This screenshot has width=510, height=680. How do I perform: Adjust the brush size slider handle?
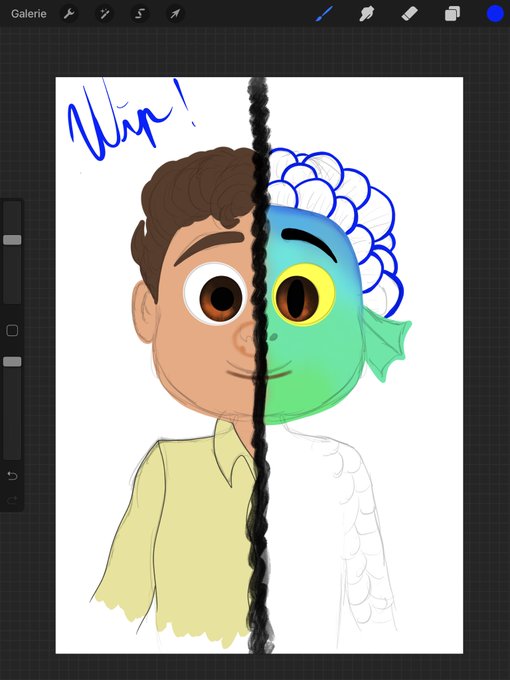pyautogui.click(x=12, y=240)
